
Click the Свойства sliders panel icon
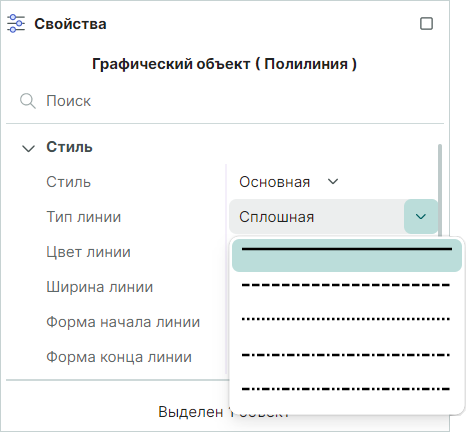(x=16, y=24)
